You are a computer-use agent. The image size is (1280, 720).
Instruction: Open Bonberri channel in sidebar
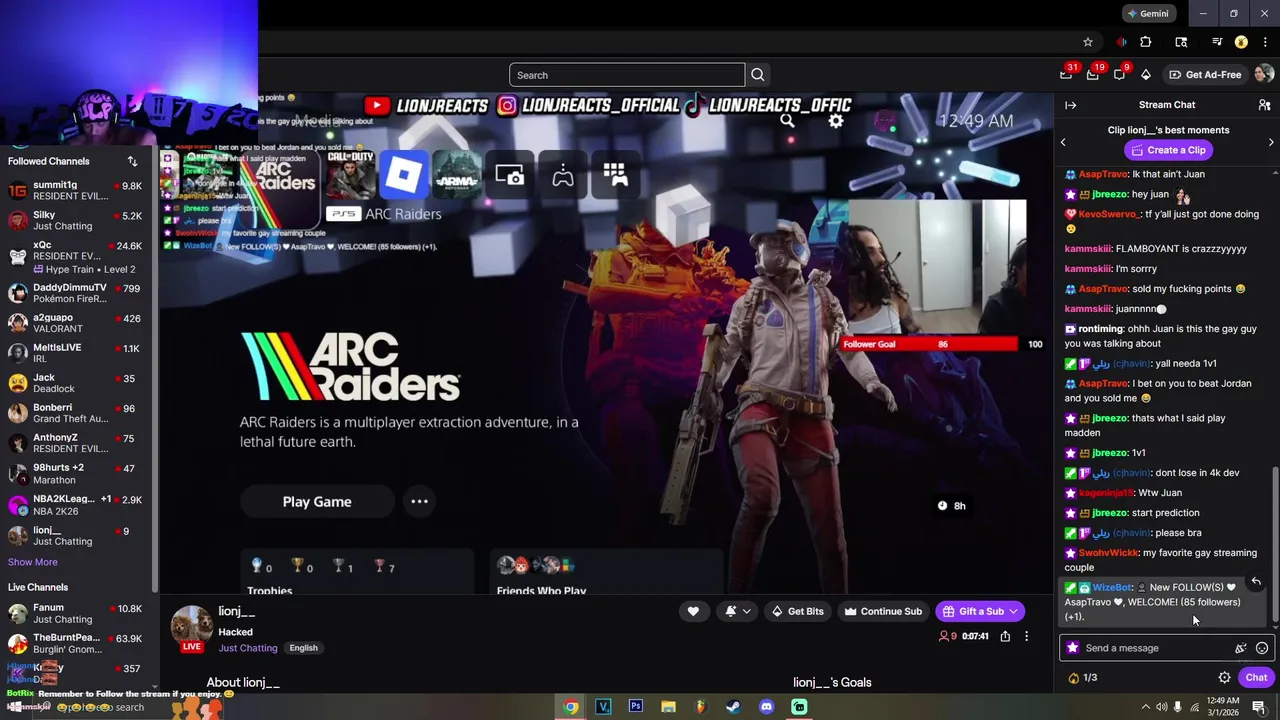point(75,413)
